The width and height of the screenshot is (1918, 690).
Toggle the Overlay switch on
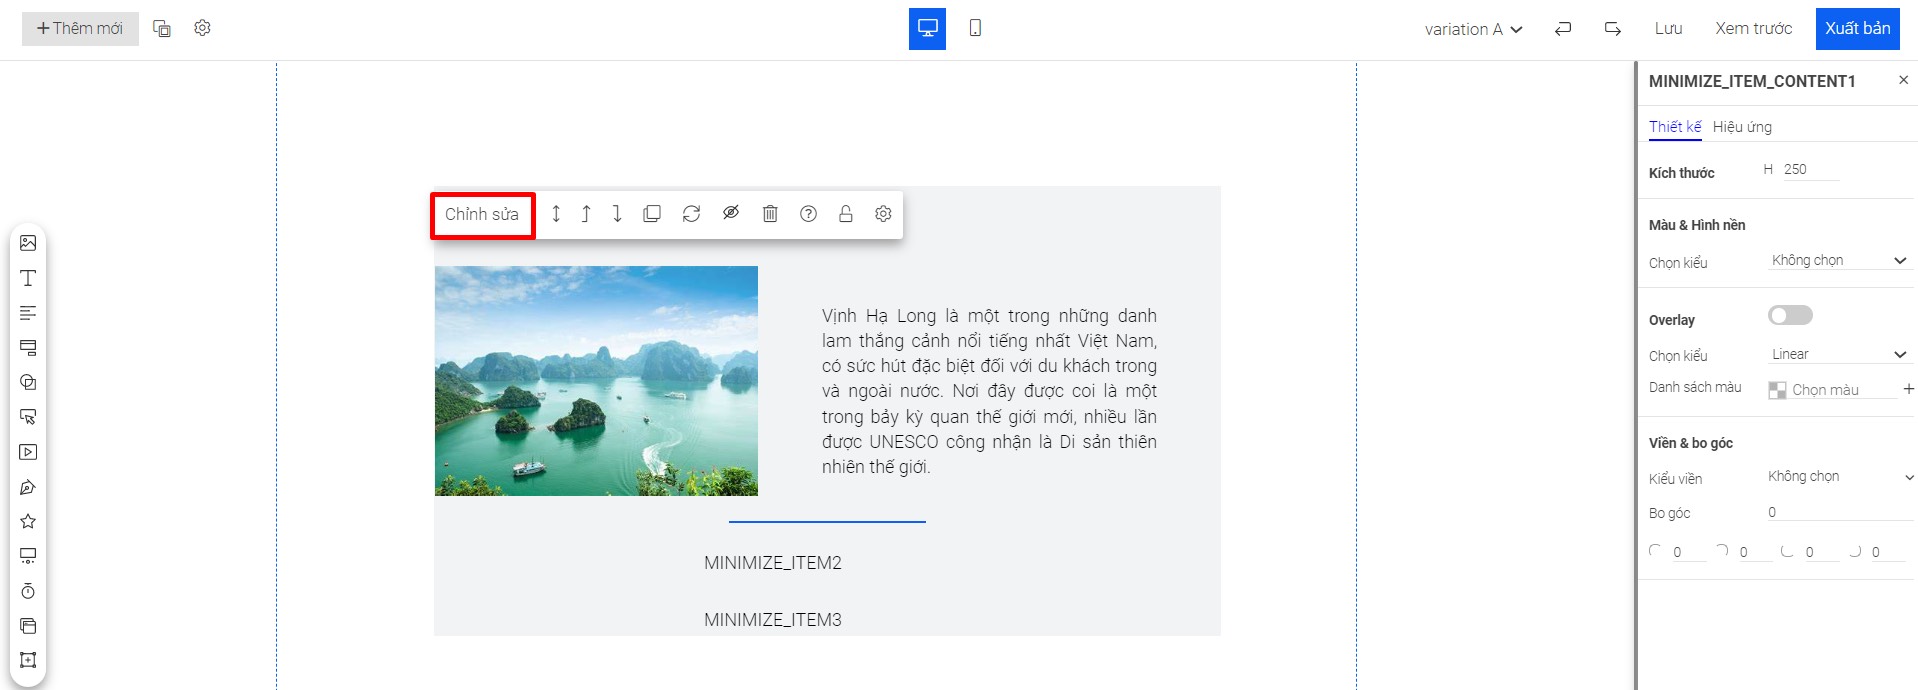pyautogui.click(x=1789, y=316)
